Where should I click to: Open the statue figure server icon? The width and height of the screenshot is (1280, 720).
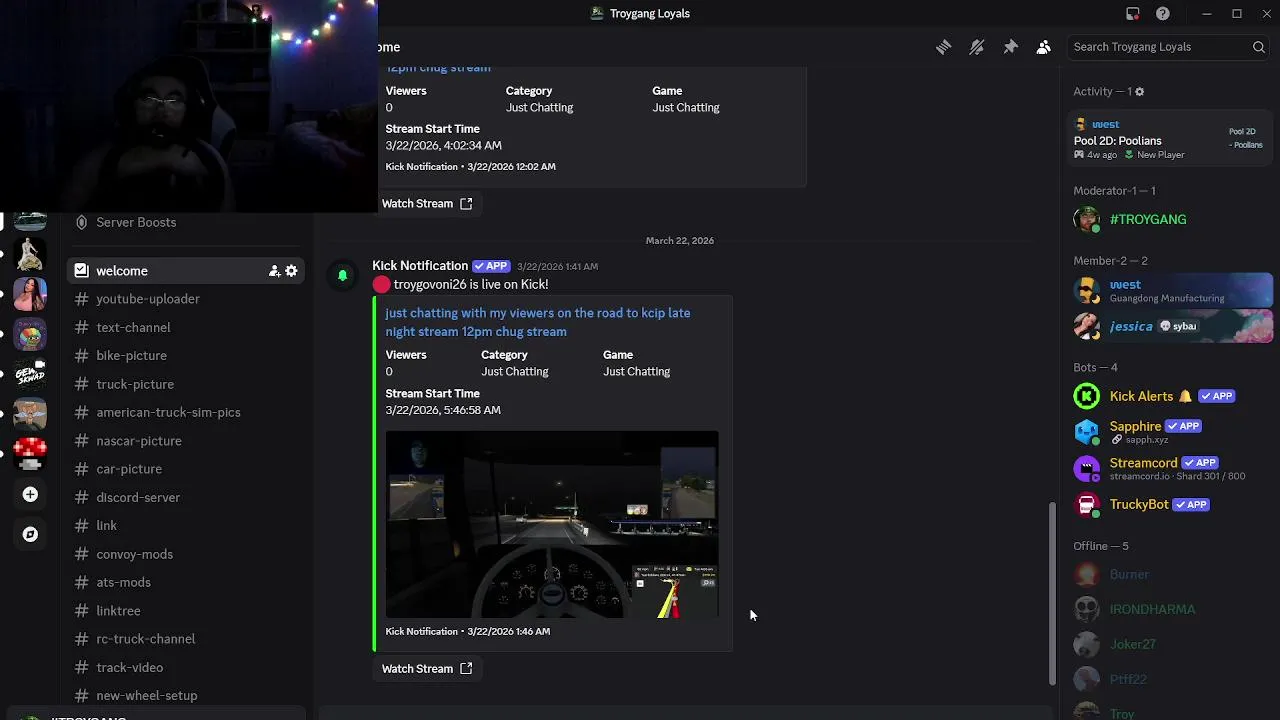(x=30, y=254)
